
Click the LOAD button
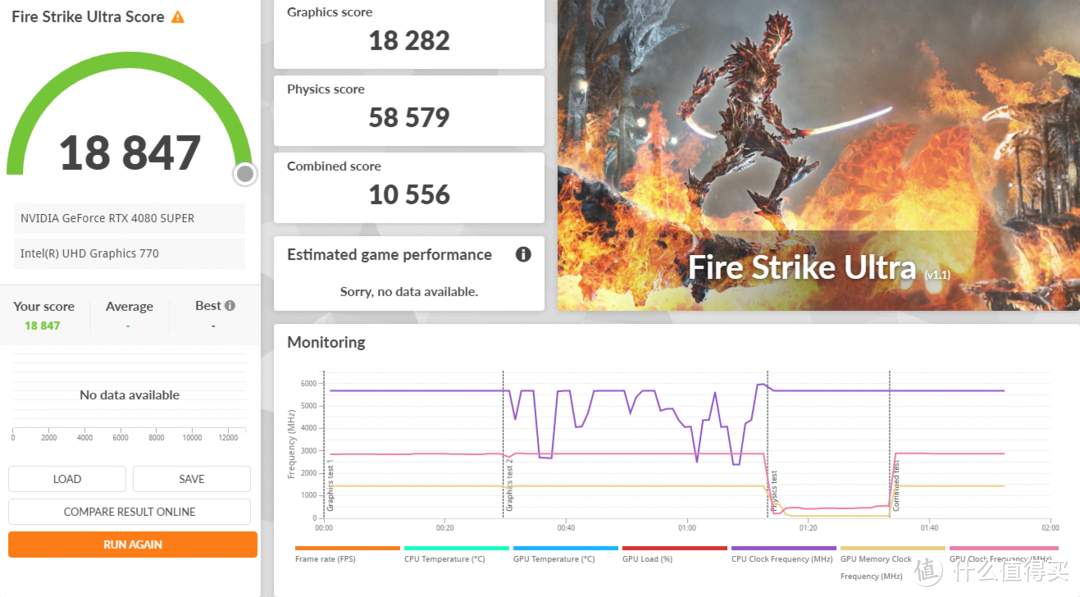point(67,479)
